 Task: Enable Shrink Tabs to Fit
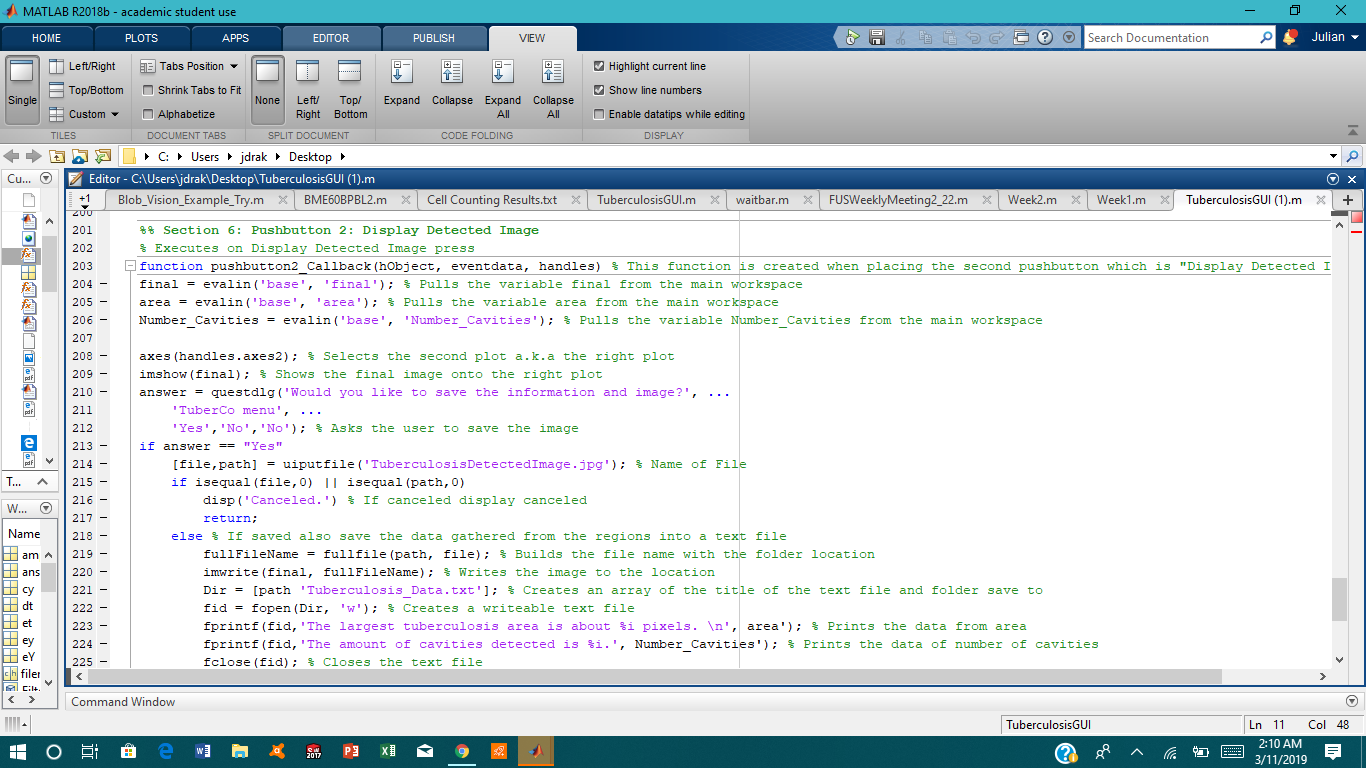point(148,90)
